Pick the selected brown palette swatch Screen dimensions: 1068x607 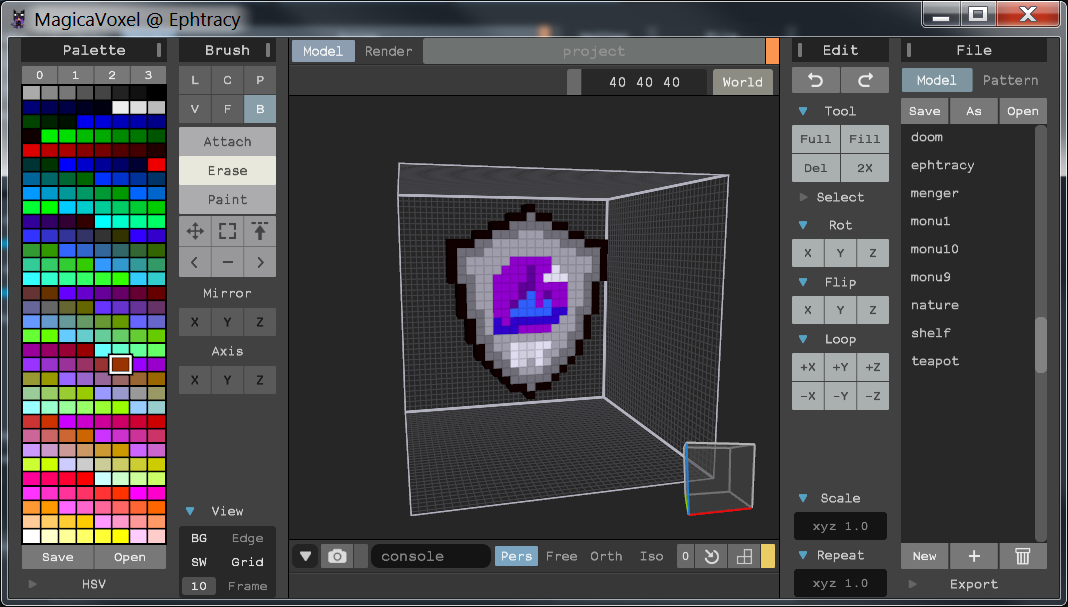coord(121,364)
